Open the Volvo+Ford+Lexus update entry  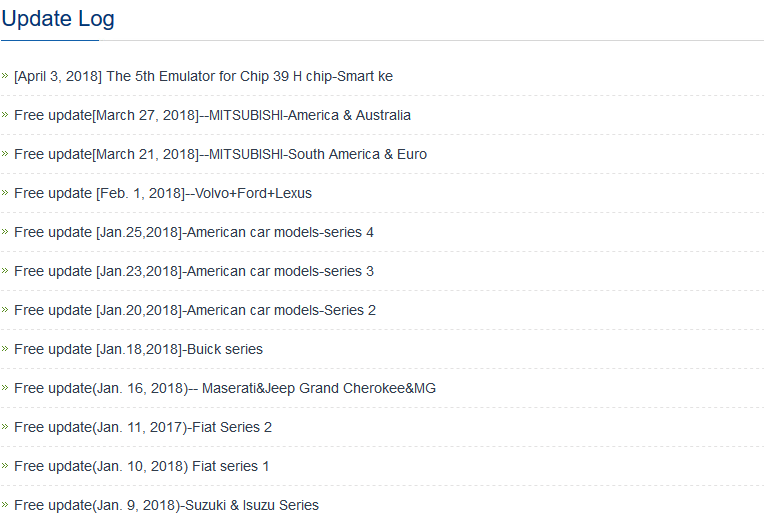tap(163, 193)
